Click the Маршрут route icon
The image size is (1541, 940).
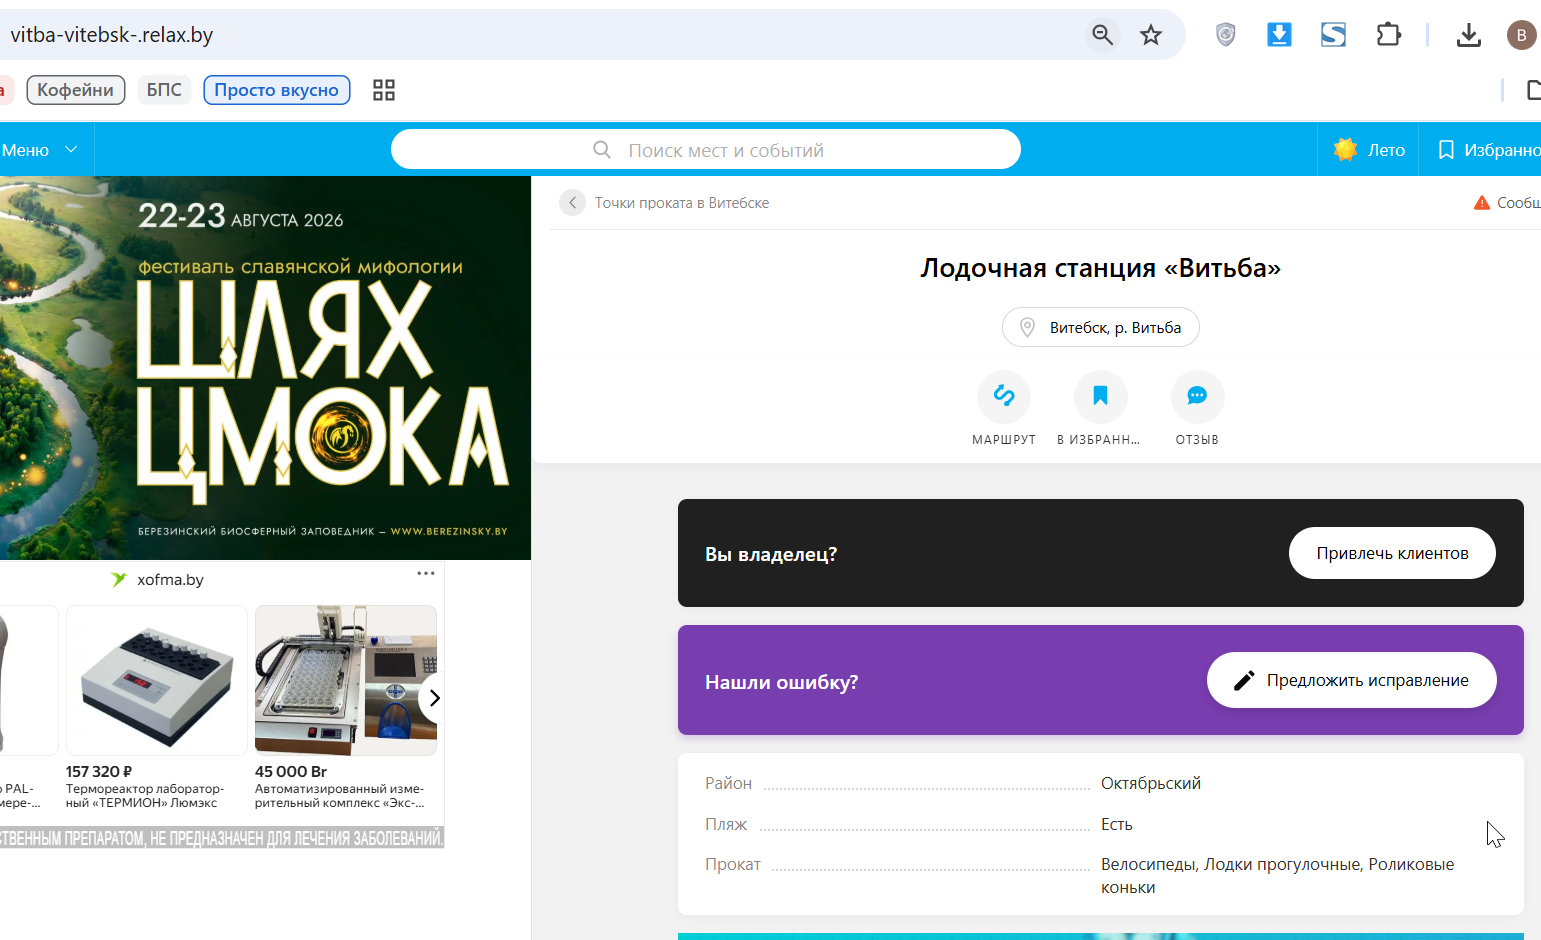click(1004, 396)
